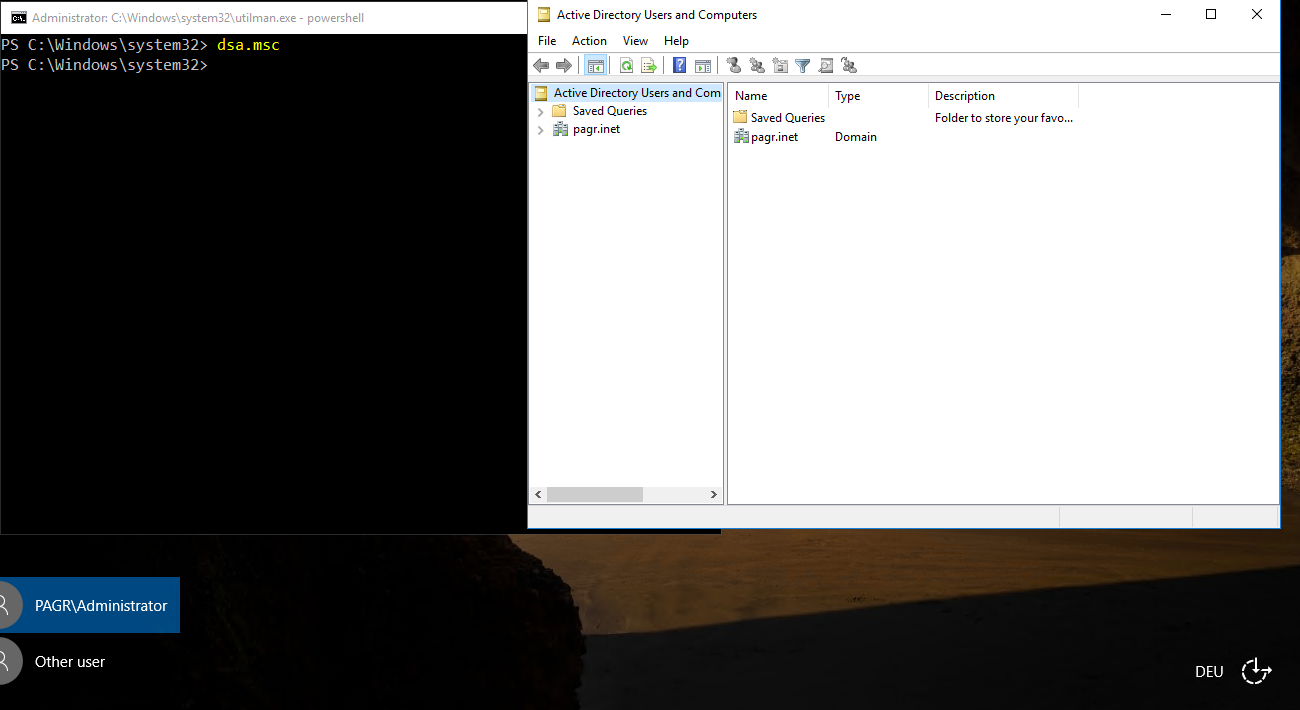The height and width of the screenshot is (710, 1300).
Task: Click the tree pane horizontal scrollbar thumb
Action: tap(594, 494)
